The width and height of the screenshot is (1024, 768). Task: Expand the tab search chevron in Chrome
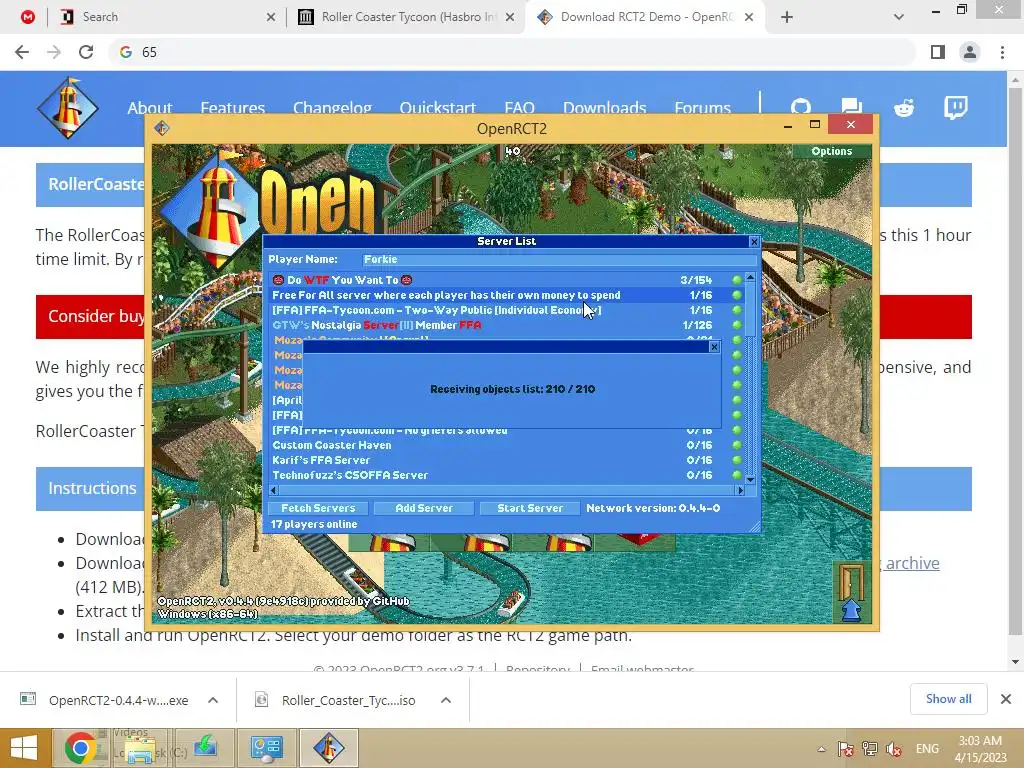point(899,17)
